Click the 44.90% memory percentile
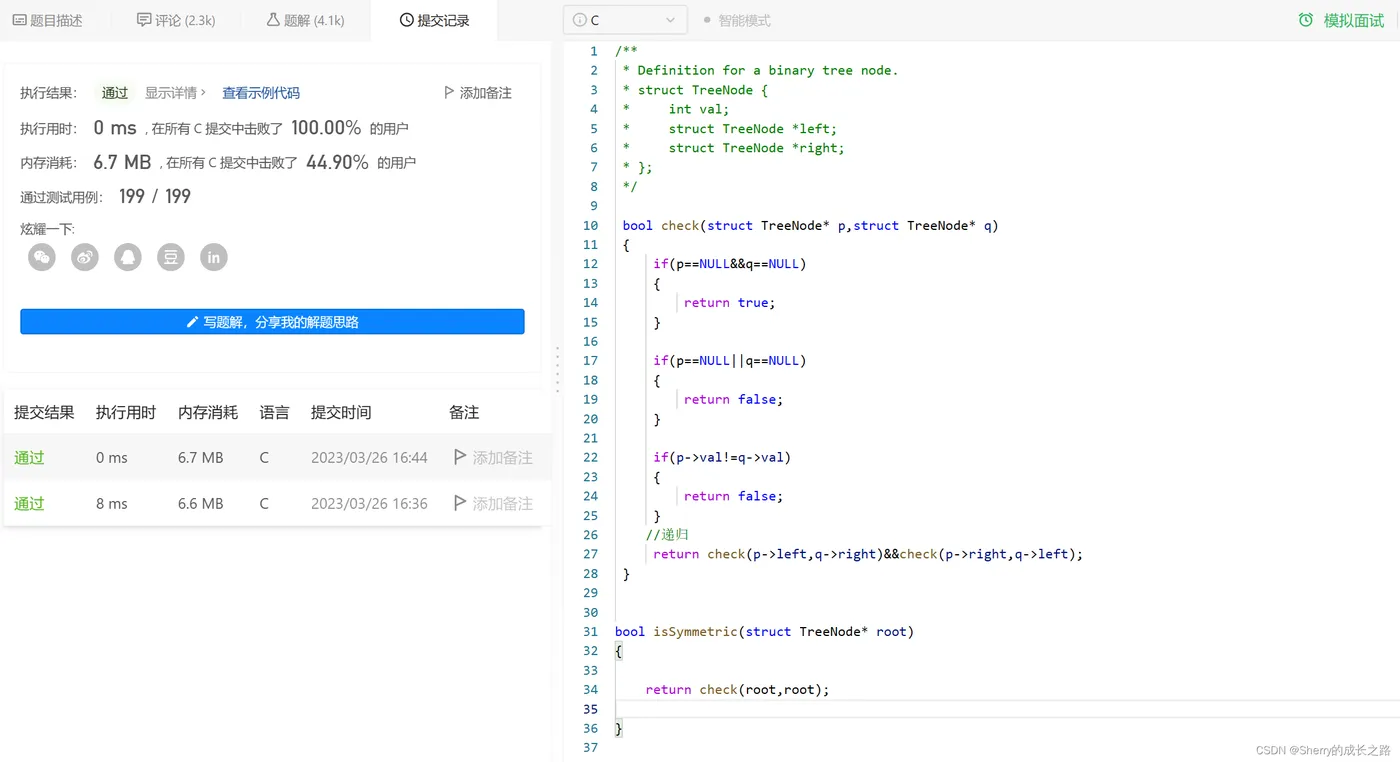The image size is (1400, 762). tap(337, 162)
